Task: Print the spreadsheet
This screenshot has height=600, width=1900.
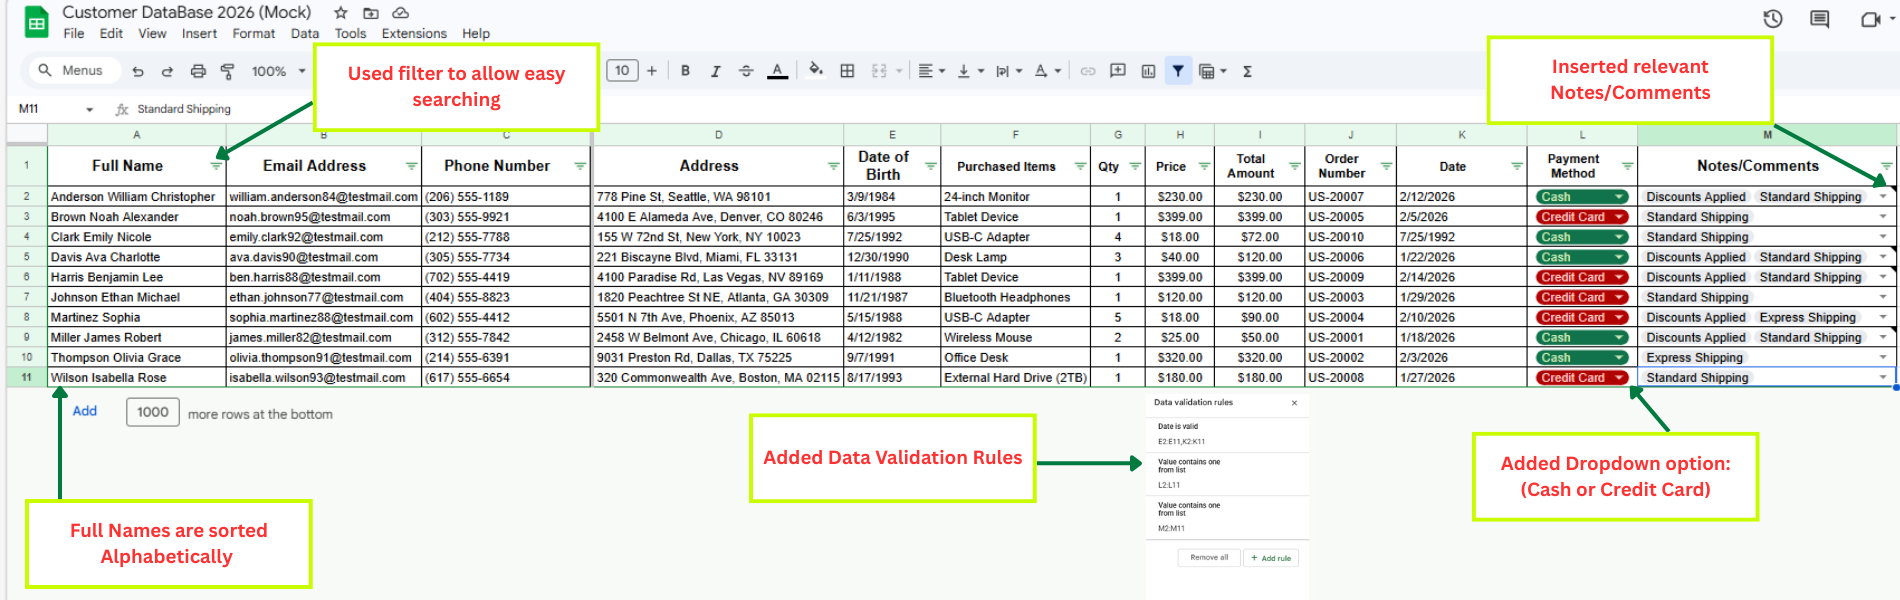Action: tap(198, 71)
